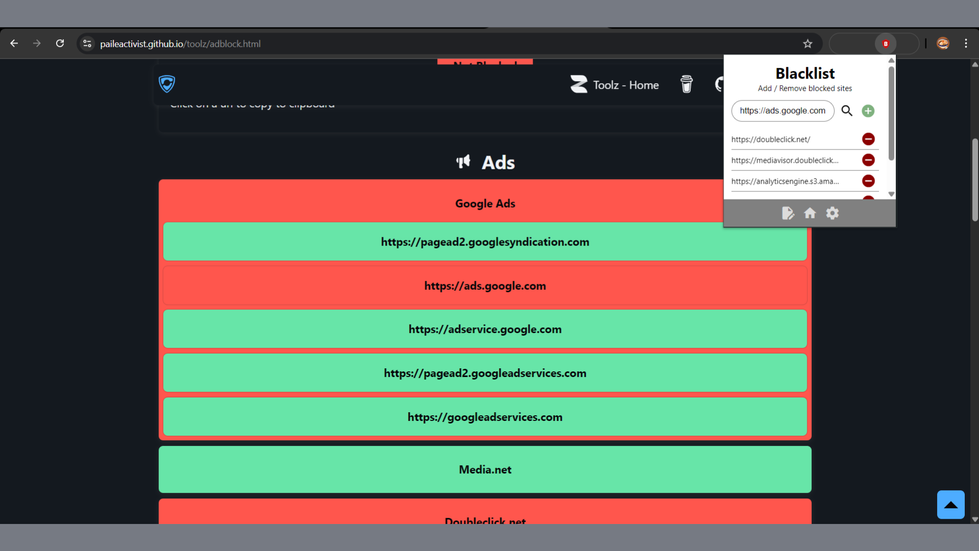Remove mediavisor.doubleclick entry from blacklist
979x551 pixels.
(x=868, y=160)
